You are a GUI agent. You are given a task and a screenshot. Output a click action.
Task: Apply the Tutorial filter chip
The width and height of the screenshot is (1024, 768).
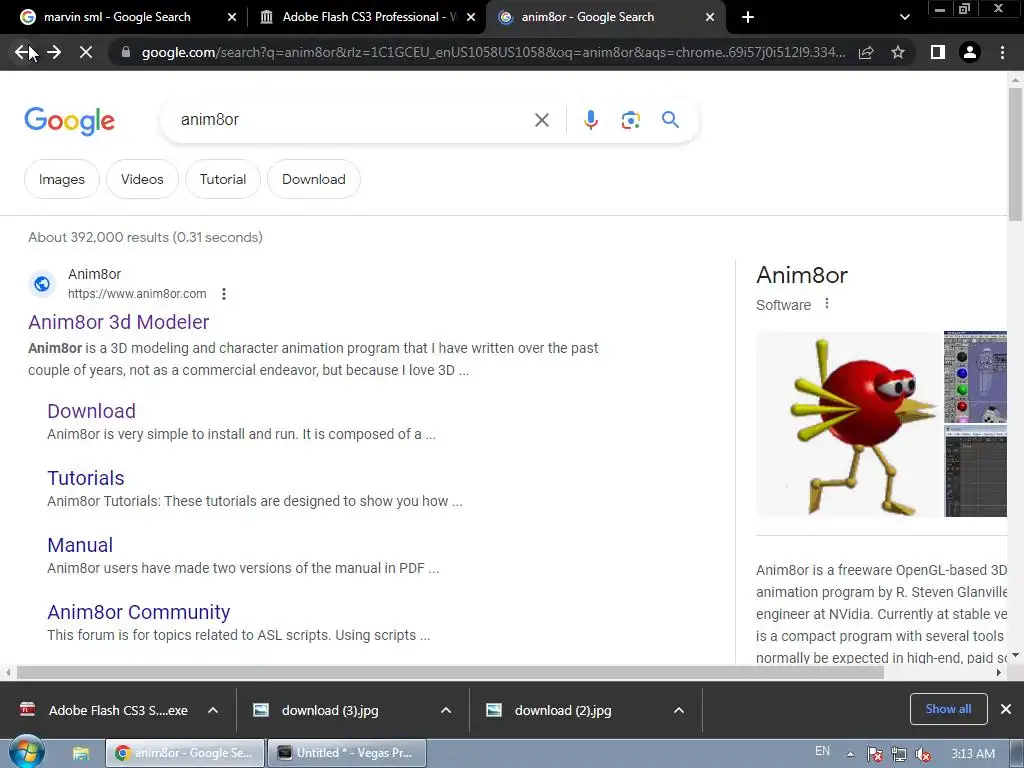(x=223, y=179)
